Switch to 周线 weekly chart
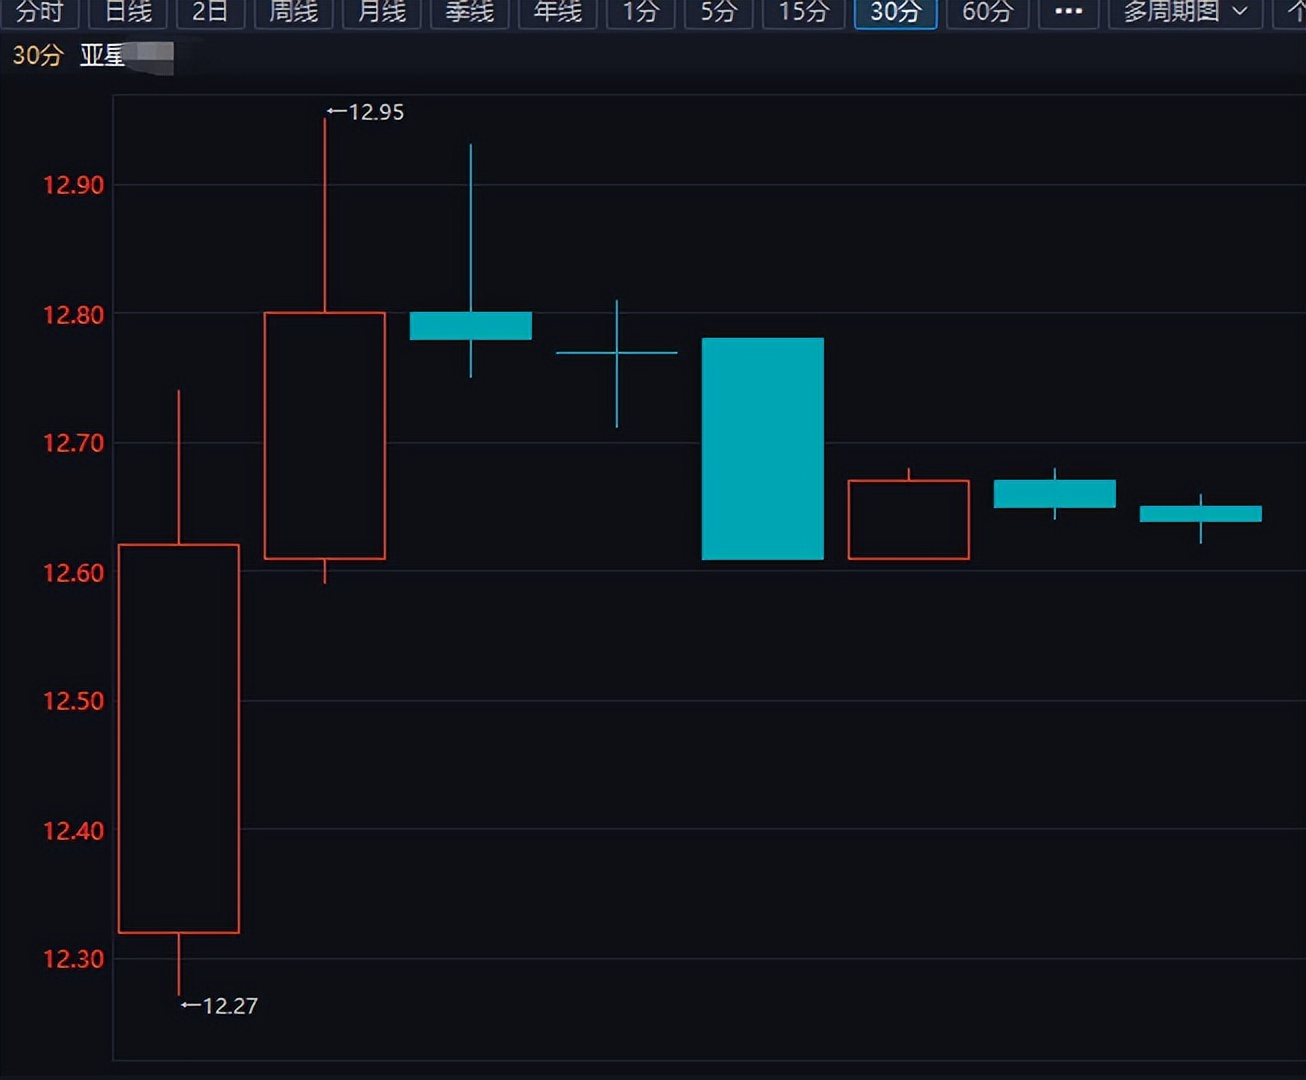Viewport: 1306px width, 1080px height. click(294, 12)
